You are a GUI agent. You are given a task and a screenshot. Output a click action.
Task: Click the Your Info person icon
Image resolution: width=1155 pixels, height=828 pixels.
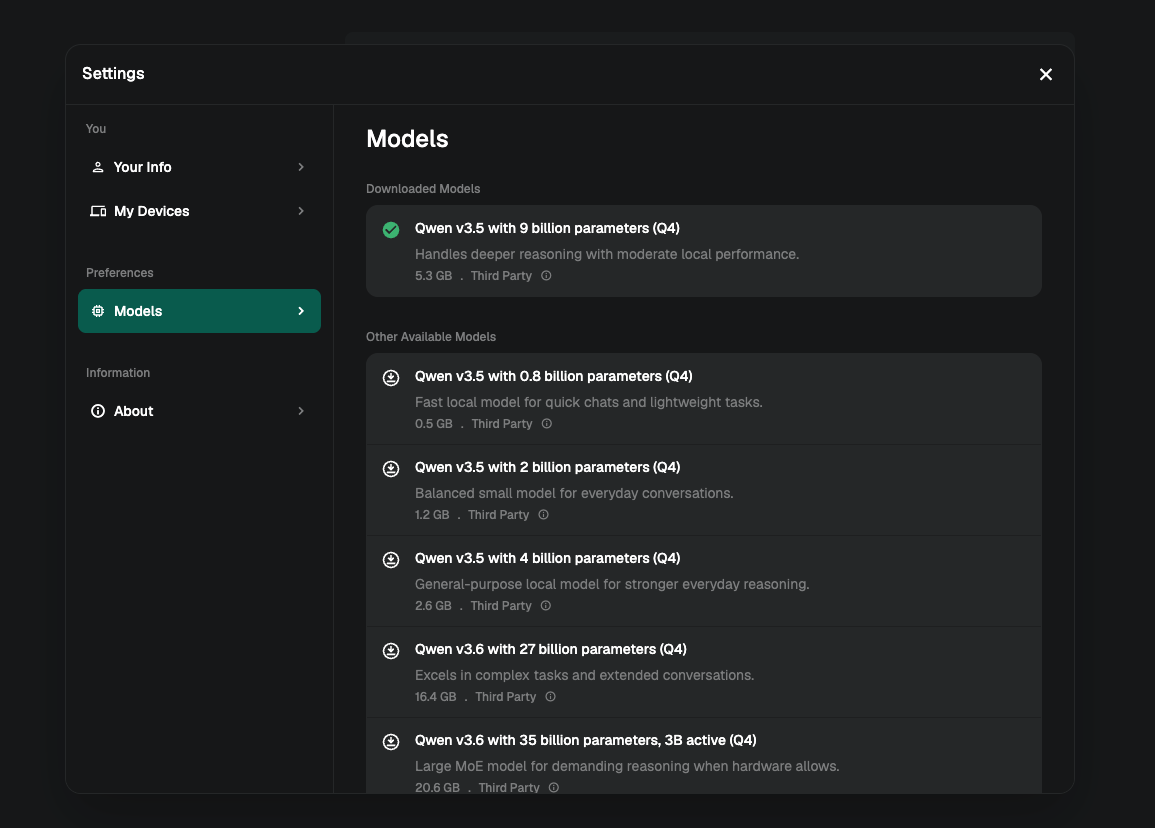pos(97,167)
